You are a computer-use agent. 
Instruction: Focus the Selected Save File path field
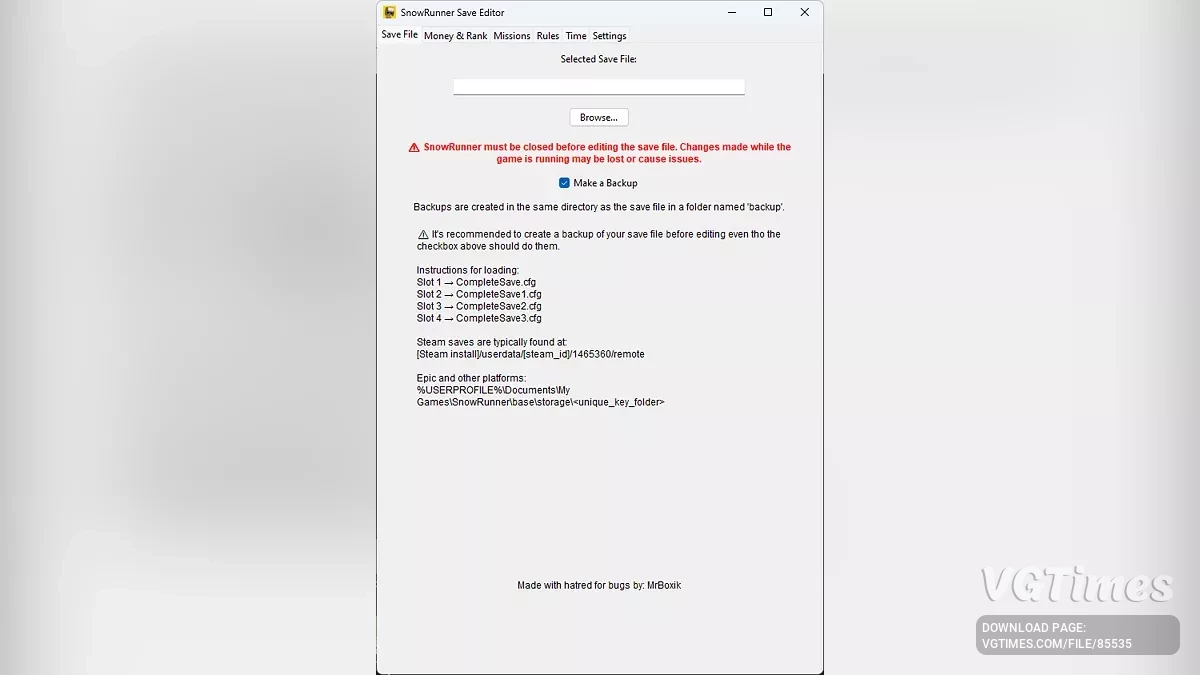pos(599,87)
